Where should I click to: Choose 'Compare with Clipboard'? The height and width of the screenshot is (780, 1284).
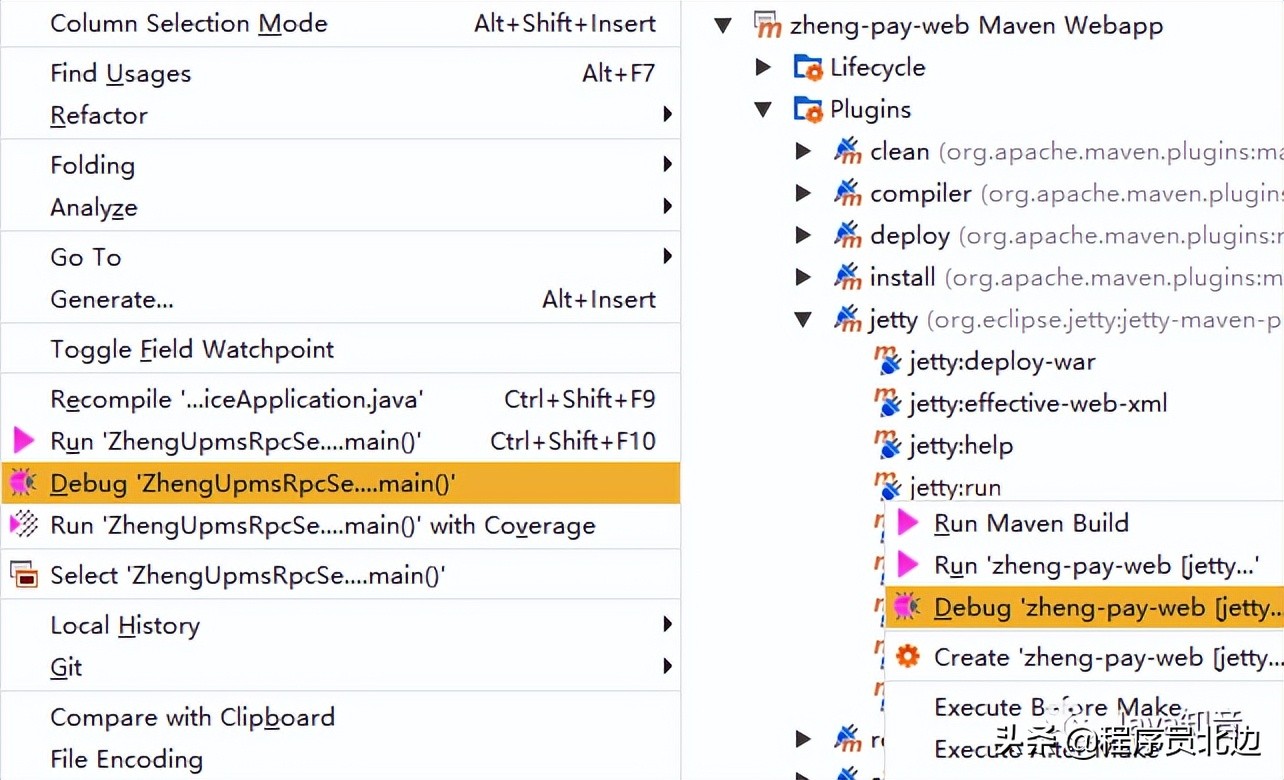(x=192, y=717)
